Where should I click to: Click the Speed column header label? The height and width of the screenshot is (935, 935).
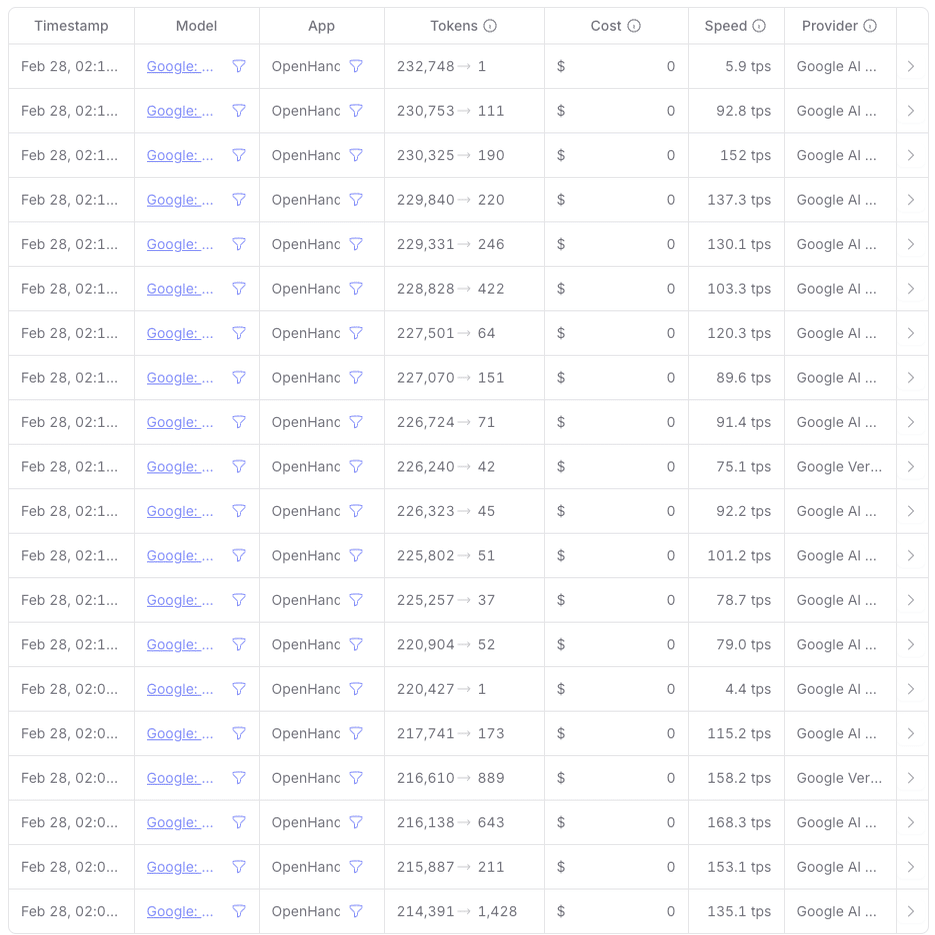[x=726, y=26]
